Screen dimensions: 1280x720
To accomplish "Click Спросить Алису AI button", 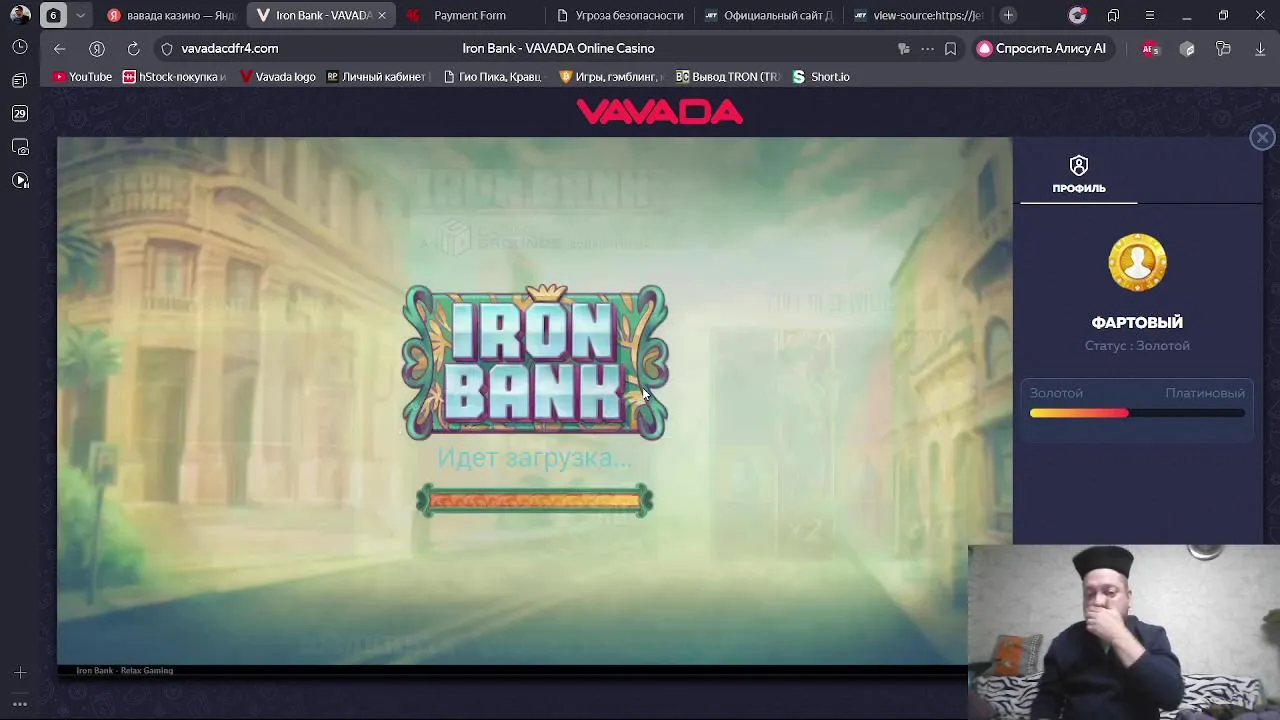I will point(1042,48).
